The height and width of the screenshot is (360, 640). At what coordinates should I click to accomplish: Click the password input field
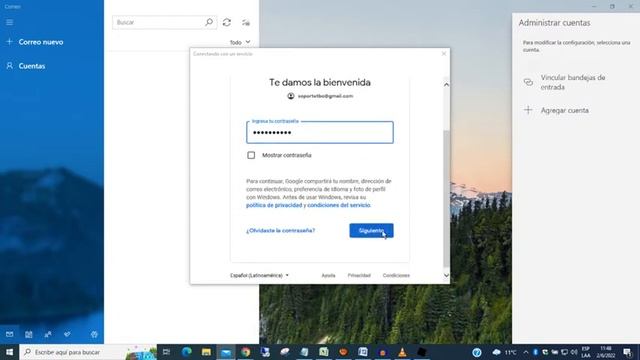coord(320,132)
